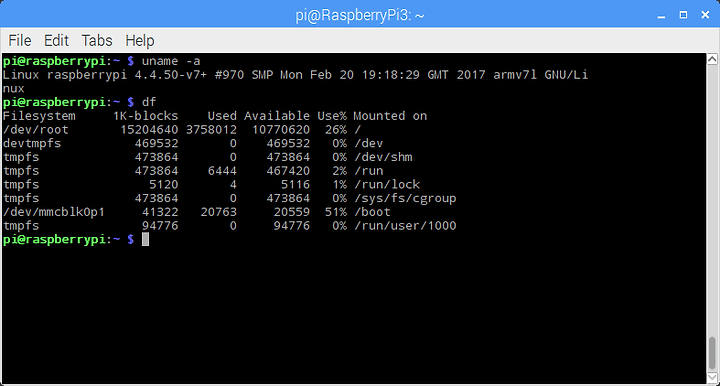Click the 'uname -a' command text
Image resolution: width=720 pixels, height=386 pixels.
[x=171, y=61]
